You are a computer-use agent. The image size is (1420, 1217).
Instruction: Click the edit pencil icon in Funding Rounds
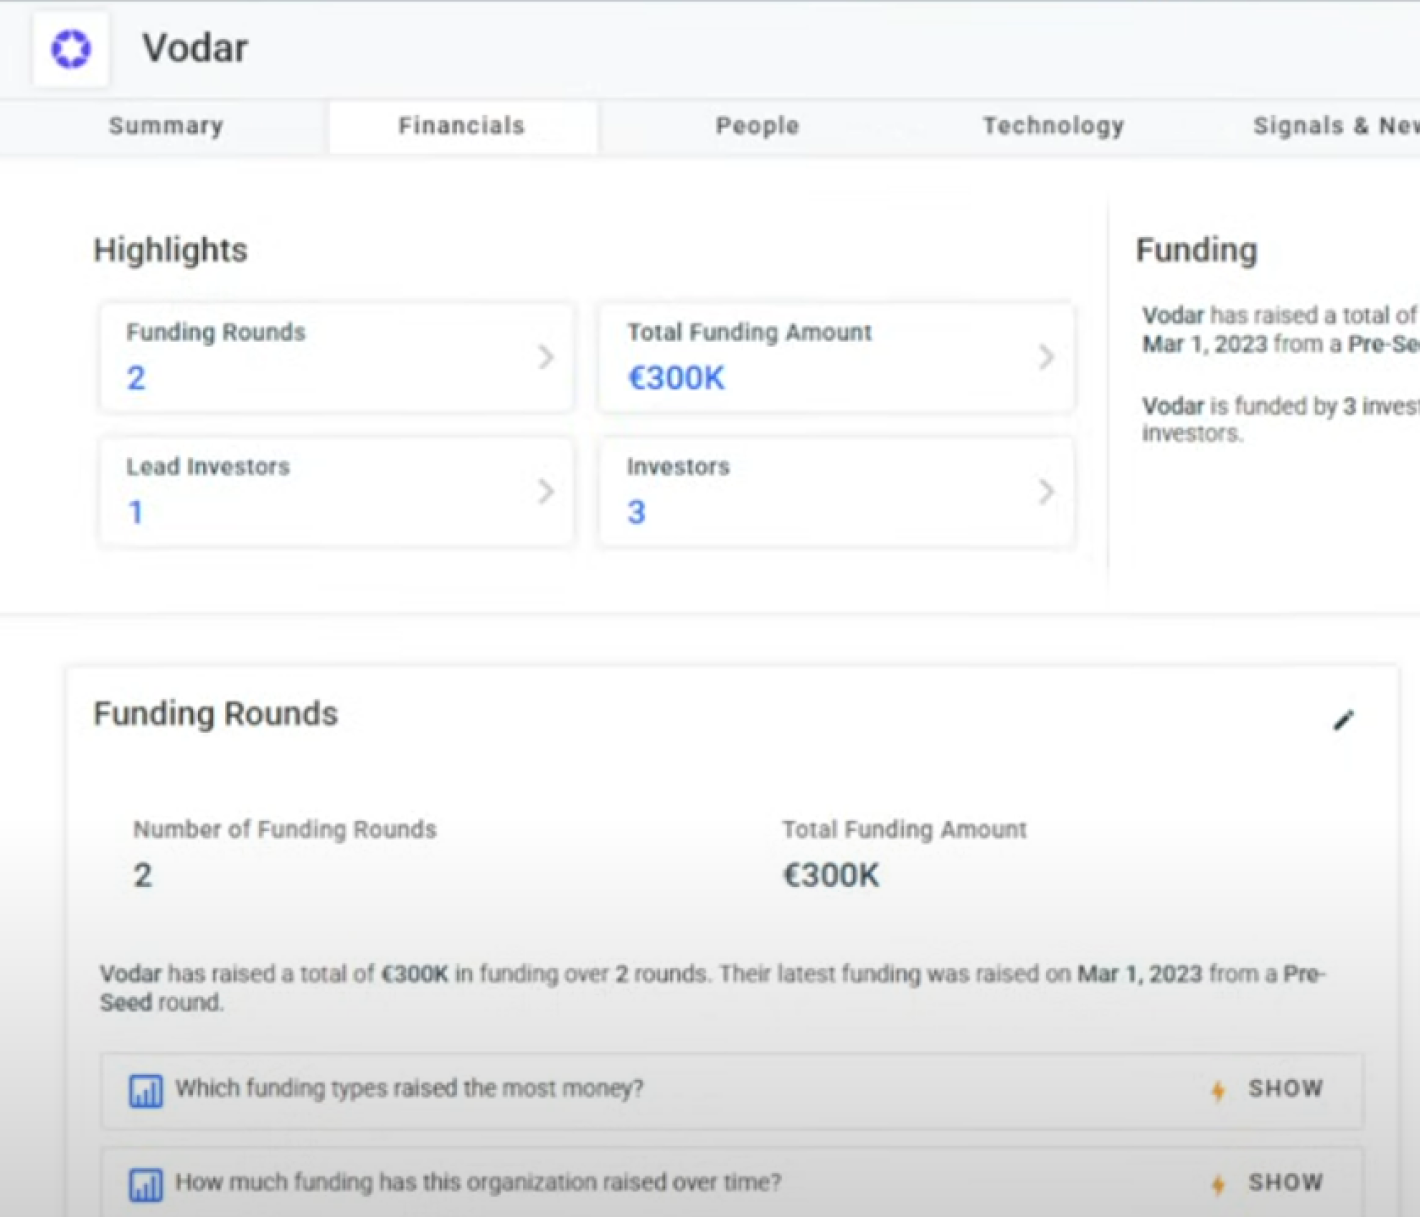[1343, 720]
